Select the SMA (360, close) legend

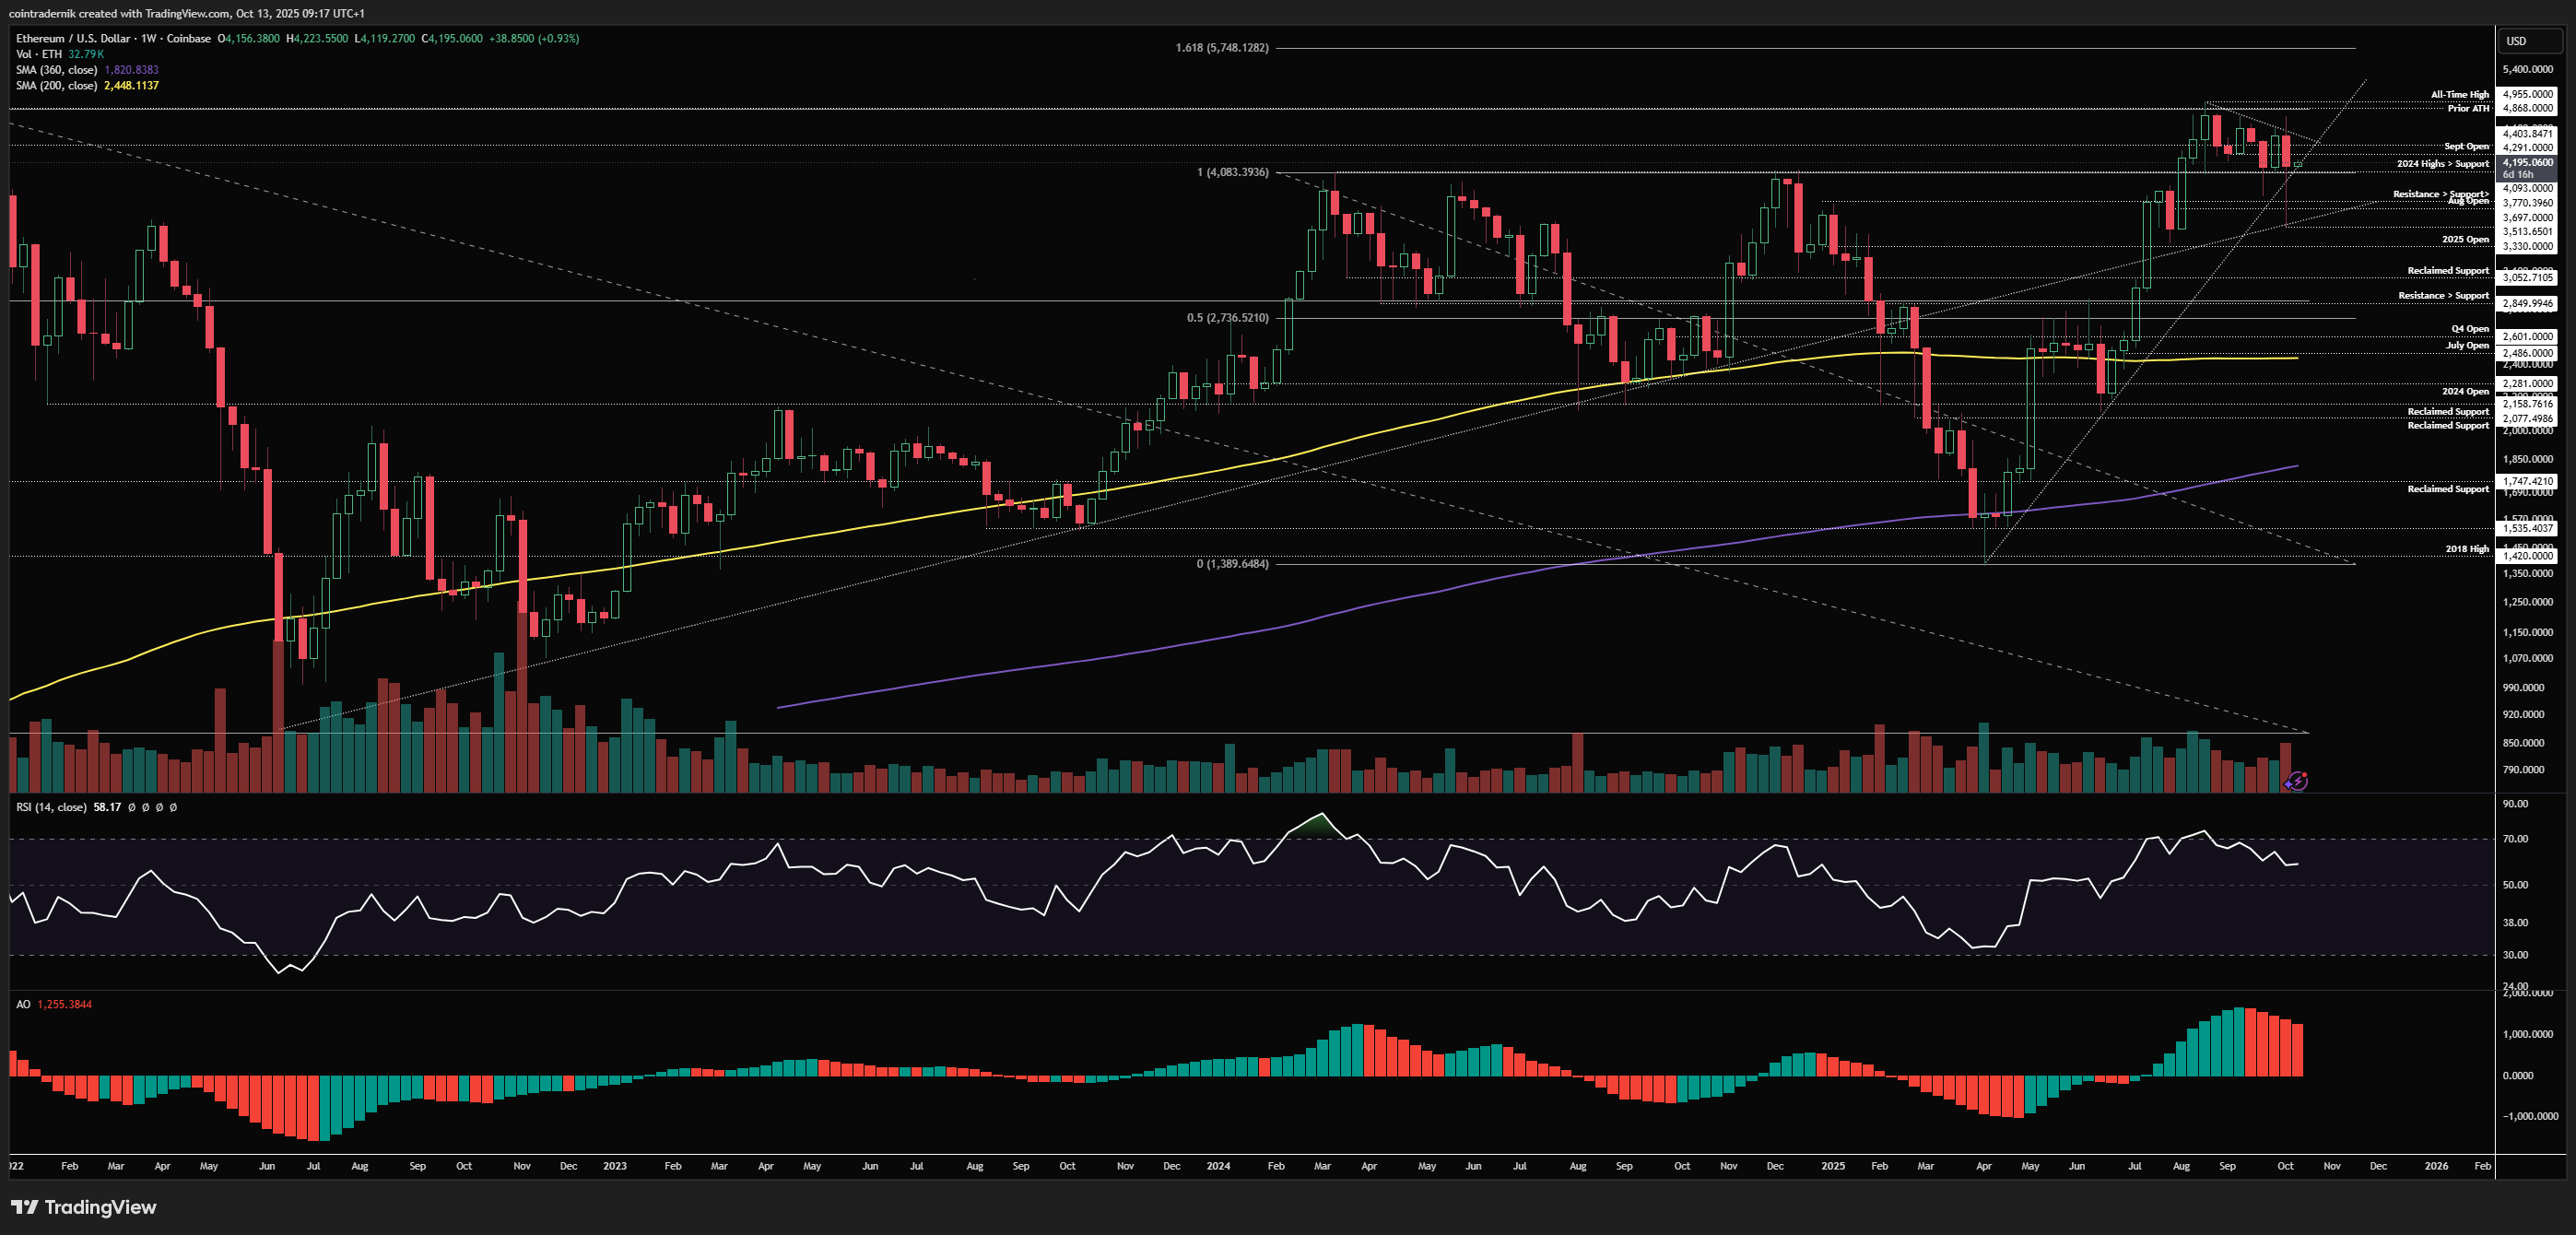[x=56, y=70]
